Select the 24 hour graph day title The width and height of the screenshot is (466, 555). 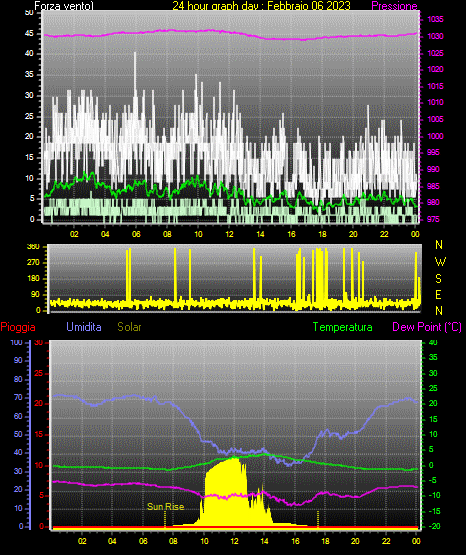pos(261,6)
